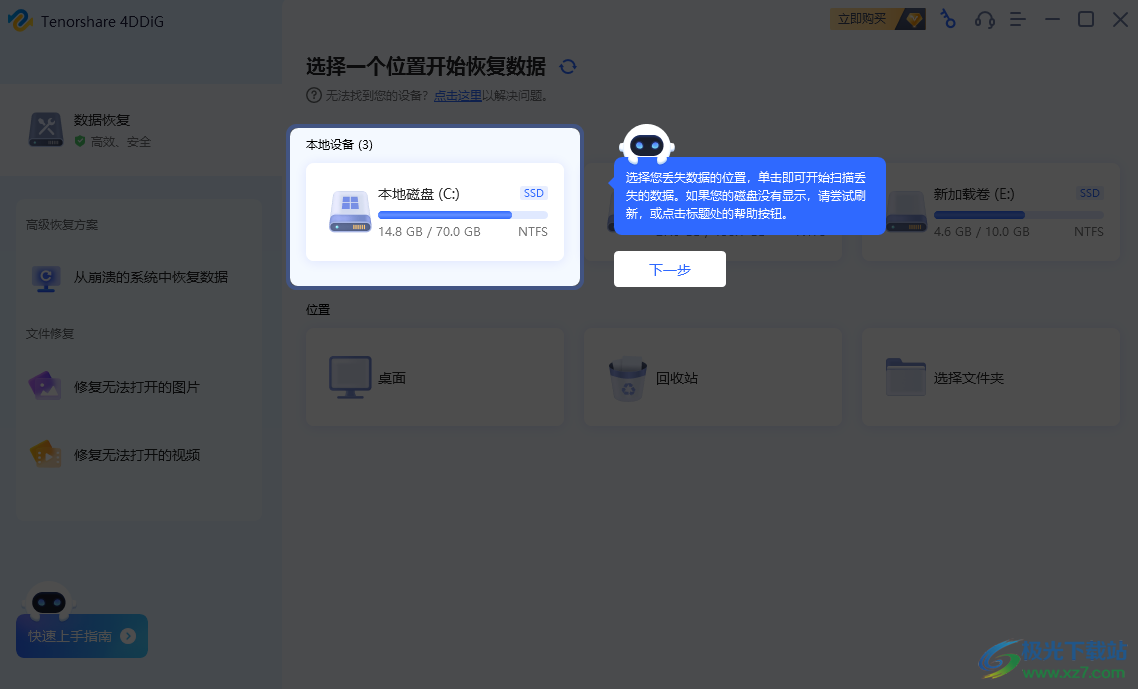Click the E: drive usage progress bar
Image resolution: width=1138 pixels, height=689 pixels.
(1018, 215)
